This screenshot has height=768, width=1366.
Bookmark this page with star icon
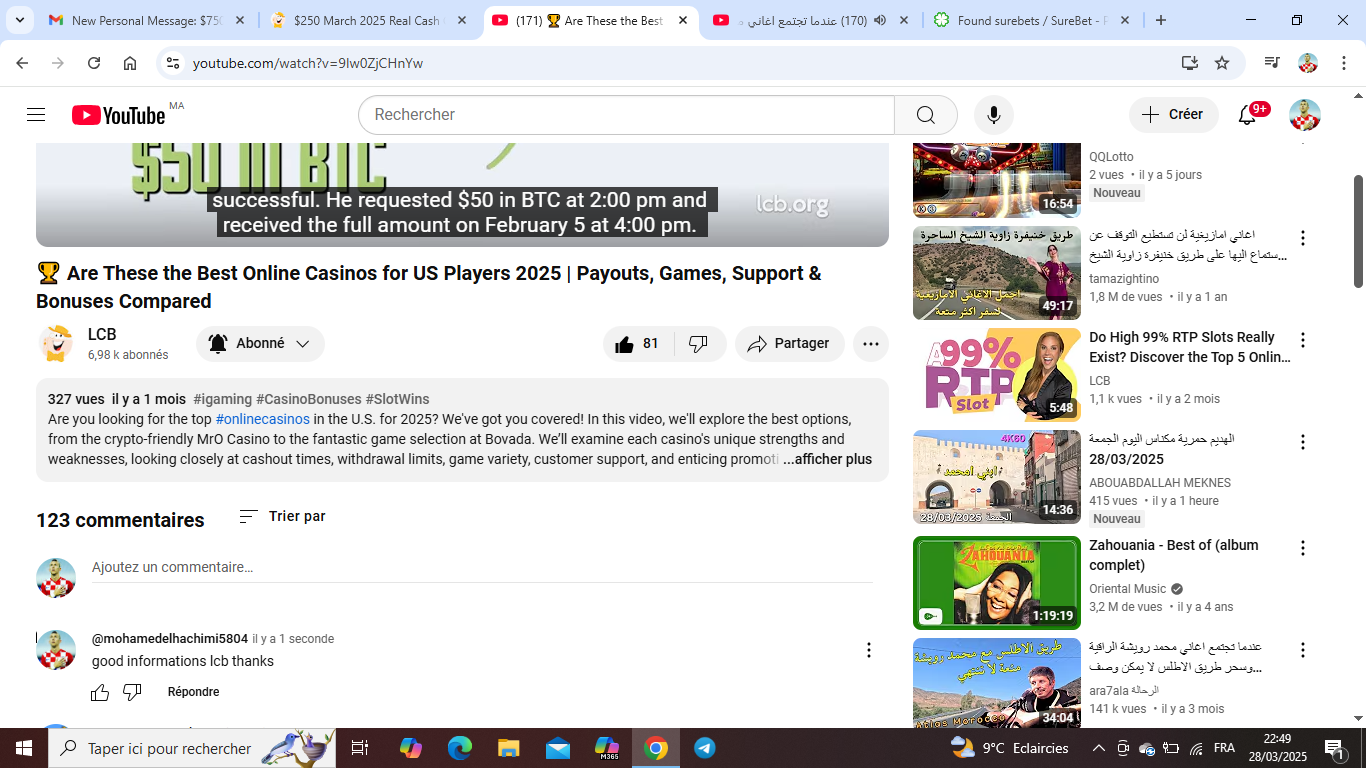point(1222,63)
